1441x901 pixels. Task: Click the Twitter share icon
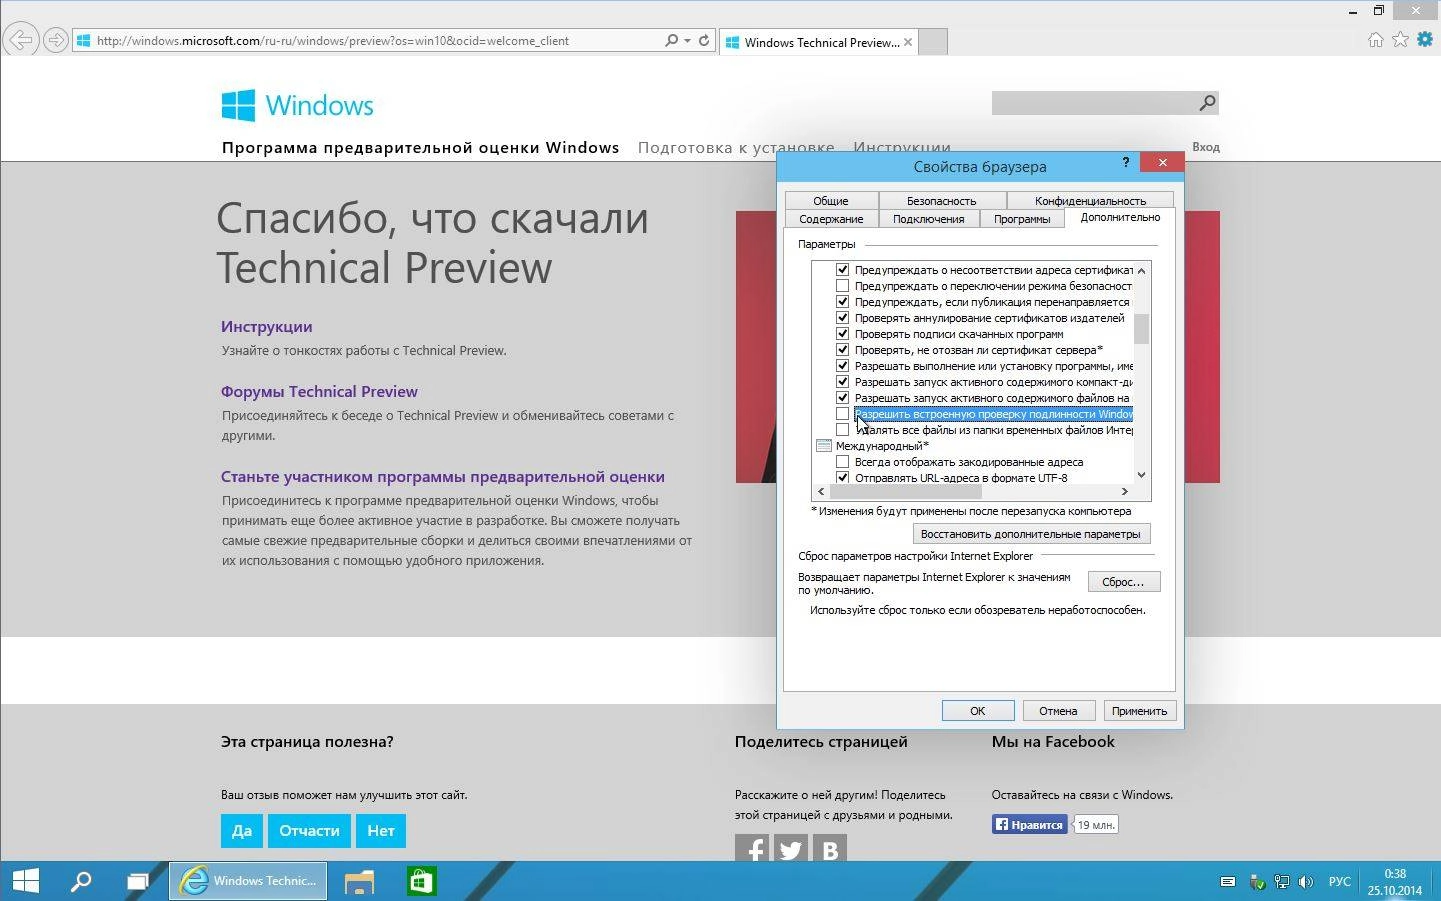tap(791, 848)
